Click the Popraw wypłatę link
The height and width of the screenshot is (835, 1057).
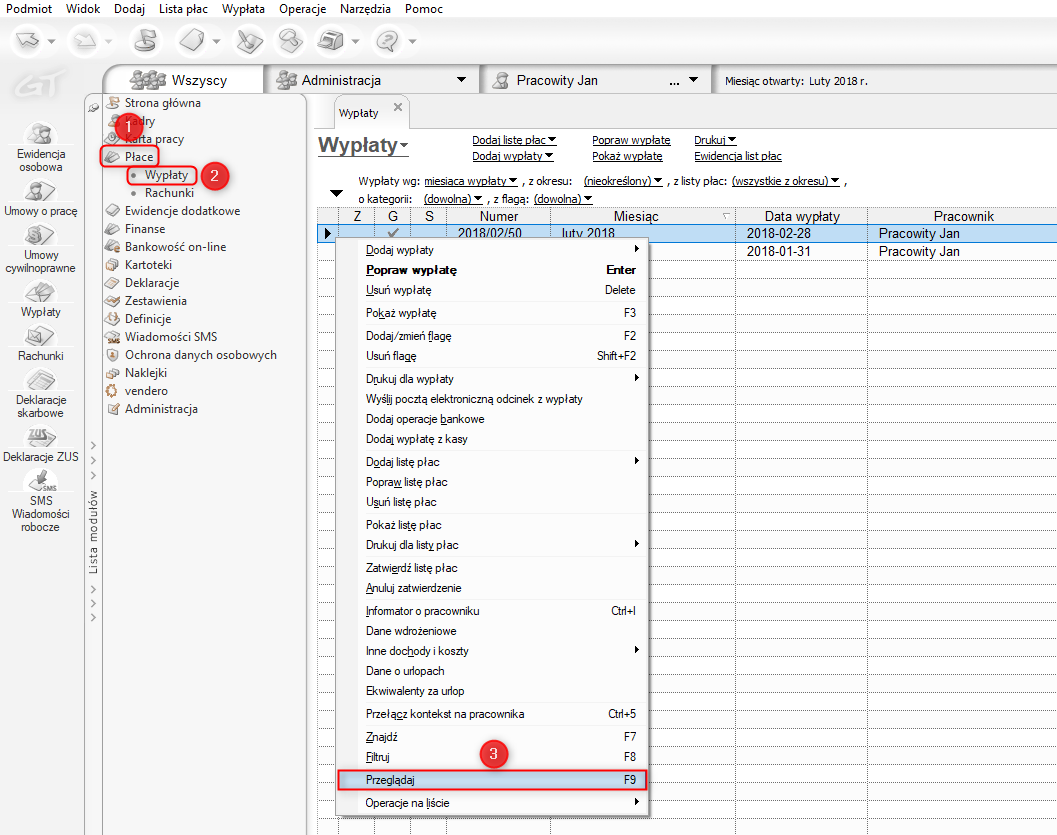(631, 140)
